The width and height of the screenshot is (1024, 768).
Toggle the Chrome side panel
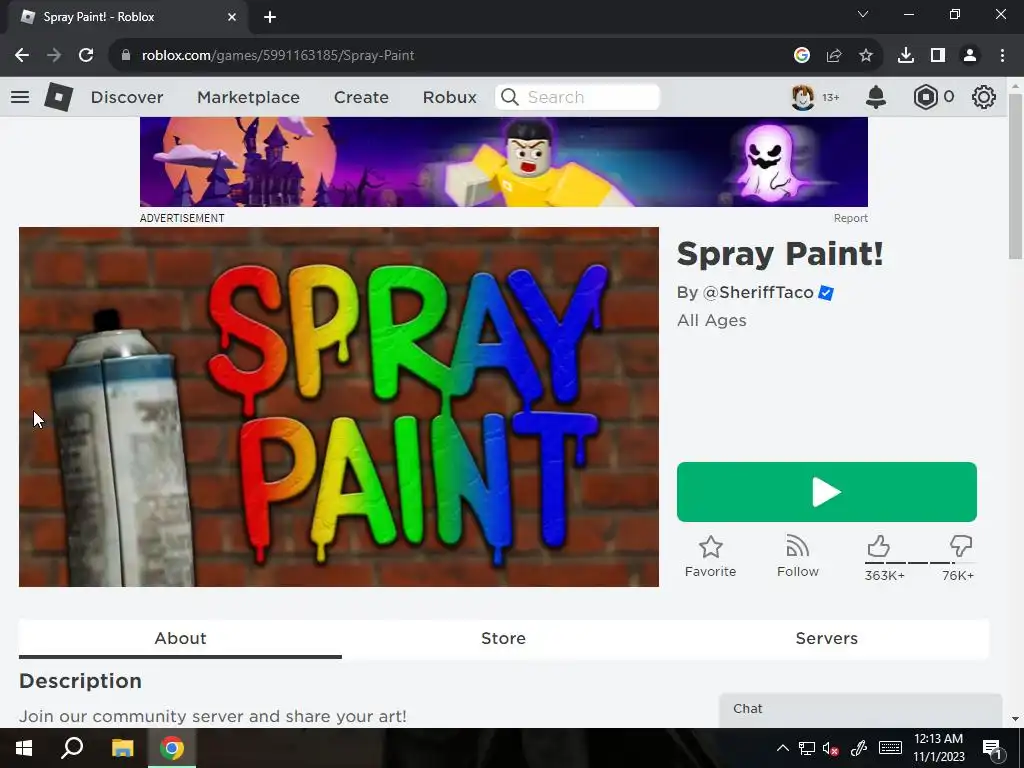tap(938, 56)
